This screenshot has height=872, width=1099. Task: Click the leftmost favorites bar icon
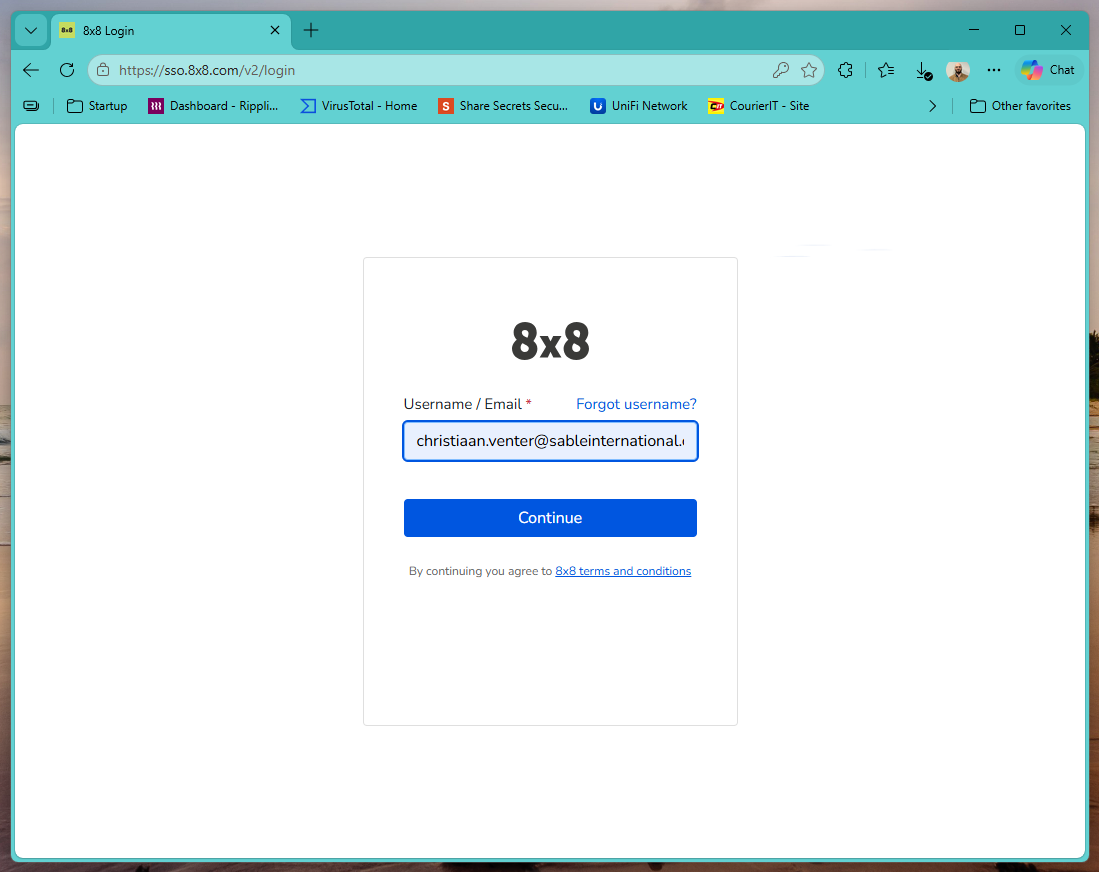click(x=31, y=106)
